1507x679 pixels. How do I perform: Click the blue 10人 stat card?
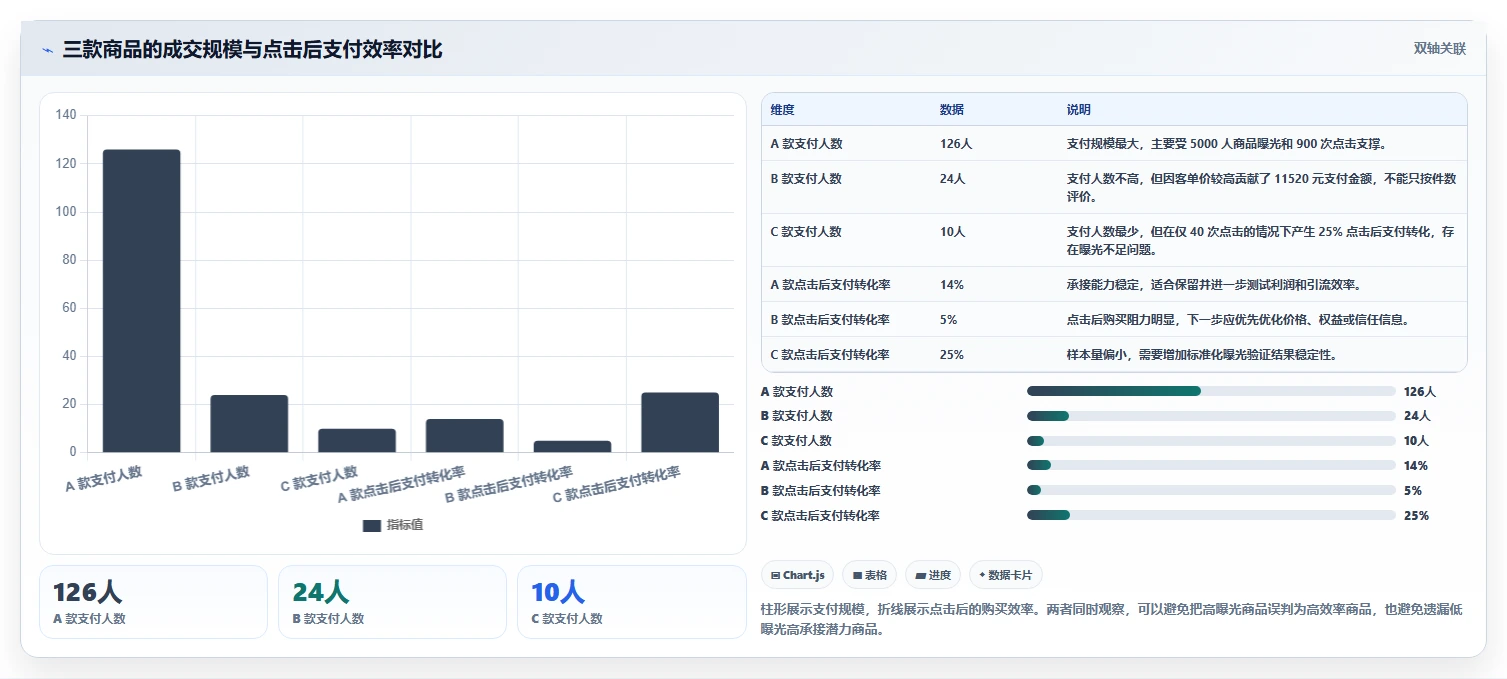(x=631, y=602)
